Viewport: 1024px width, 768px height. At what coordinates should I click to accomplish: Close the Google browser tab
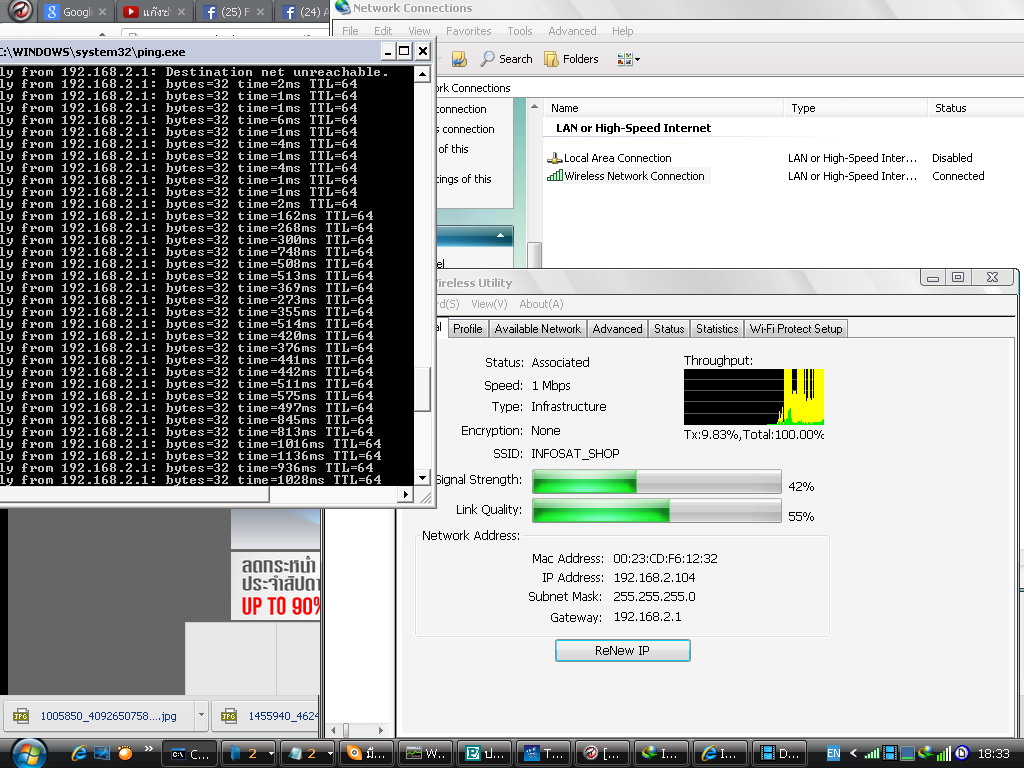pyautogui.click(x=103, y=12)
